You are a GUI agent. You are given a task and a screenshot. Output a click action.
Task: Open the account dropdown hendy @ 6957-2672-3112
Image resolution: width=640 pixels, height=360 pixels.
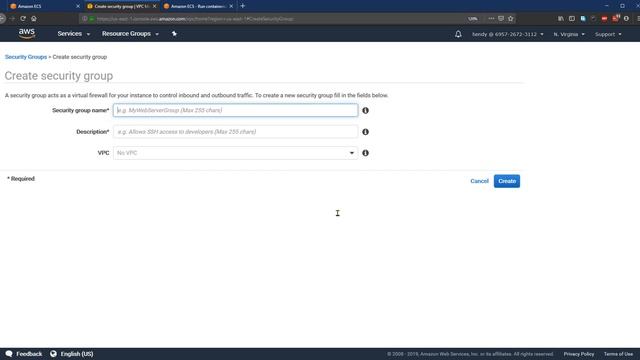pos(508,34)
